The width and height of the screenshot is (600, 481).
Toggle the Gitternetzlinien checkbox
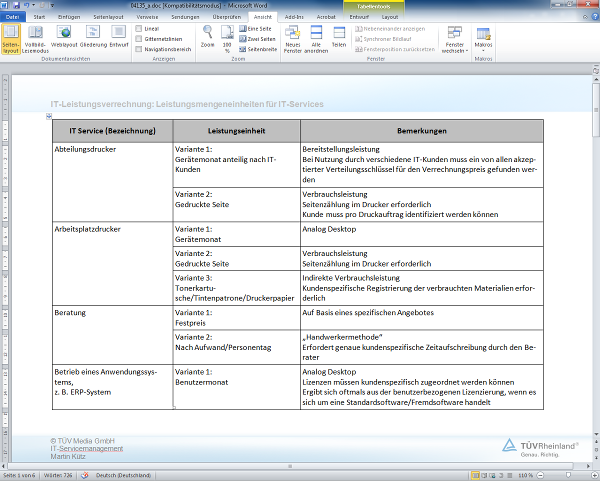pyautogui.click(x=139, y=39)
